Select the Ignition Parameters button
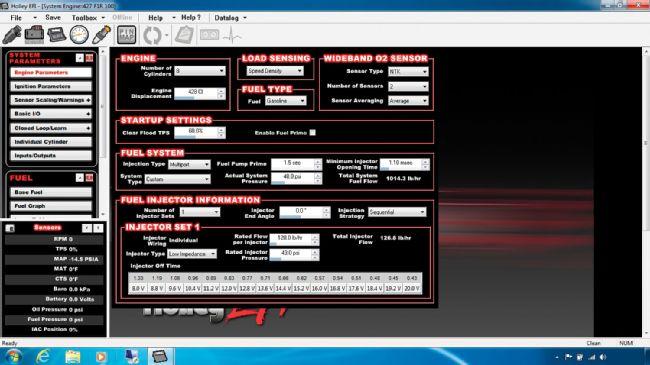This screenshot has width=650, height=365. [51, 86]
